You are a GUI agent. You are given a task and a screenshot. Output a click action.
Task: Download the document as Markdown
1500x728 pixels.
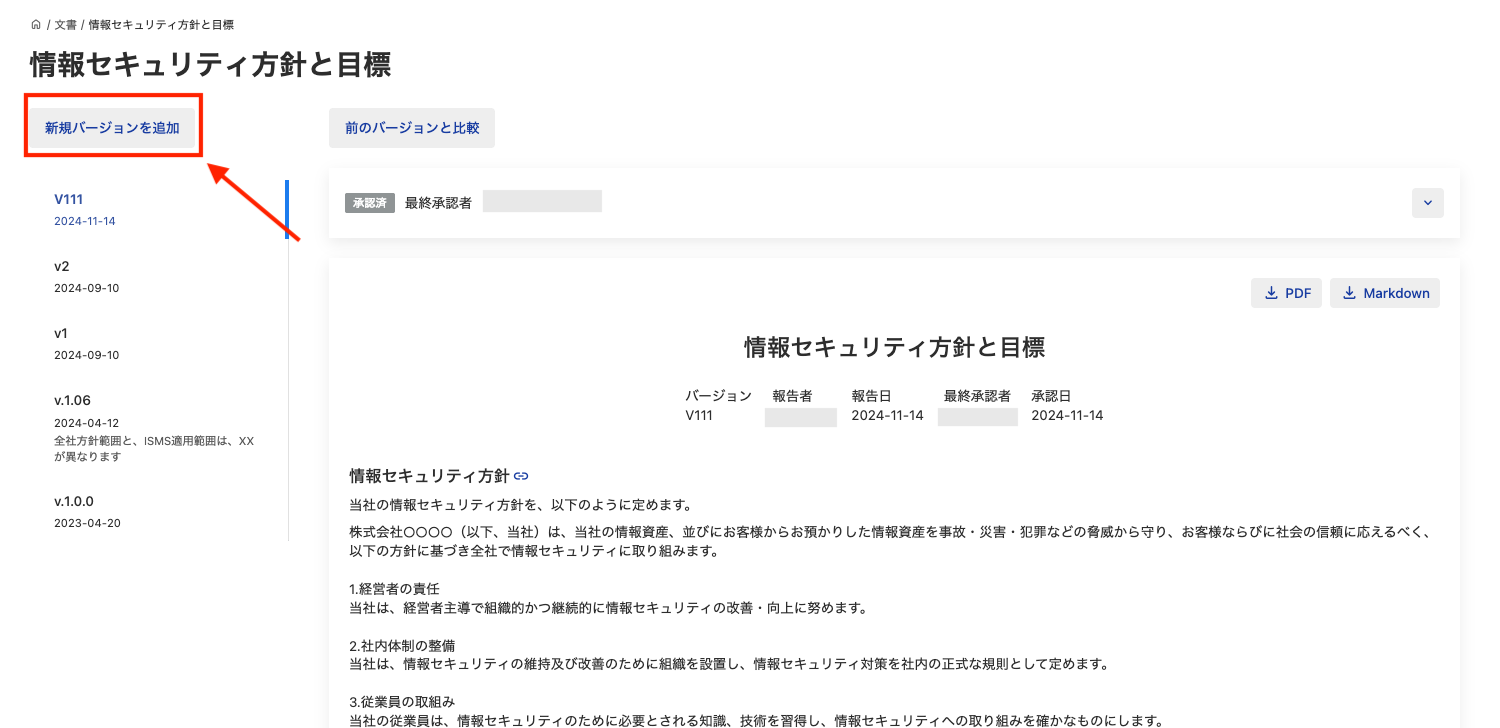(1385, 293)
